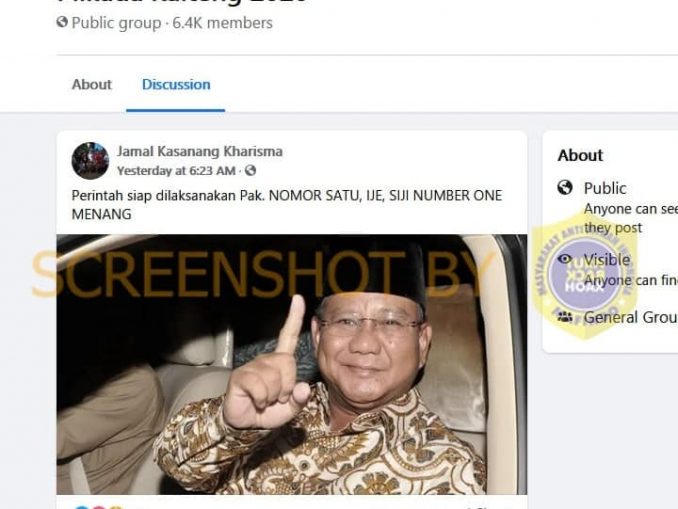Click the privacy globe icon next to the post timestamp
The width and height of the screenshot is (678, 509).
click(250, 170)
